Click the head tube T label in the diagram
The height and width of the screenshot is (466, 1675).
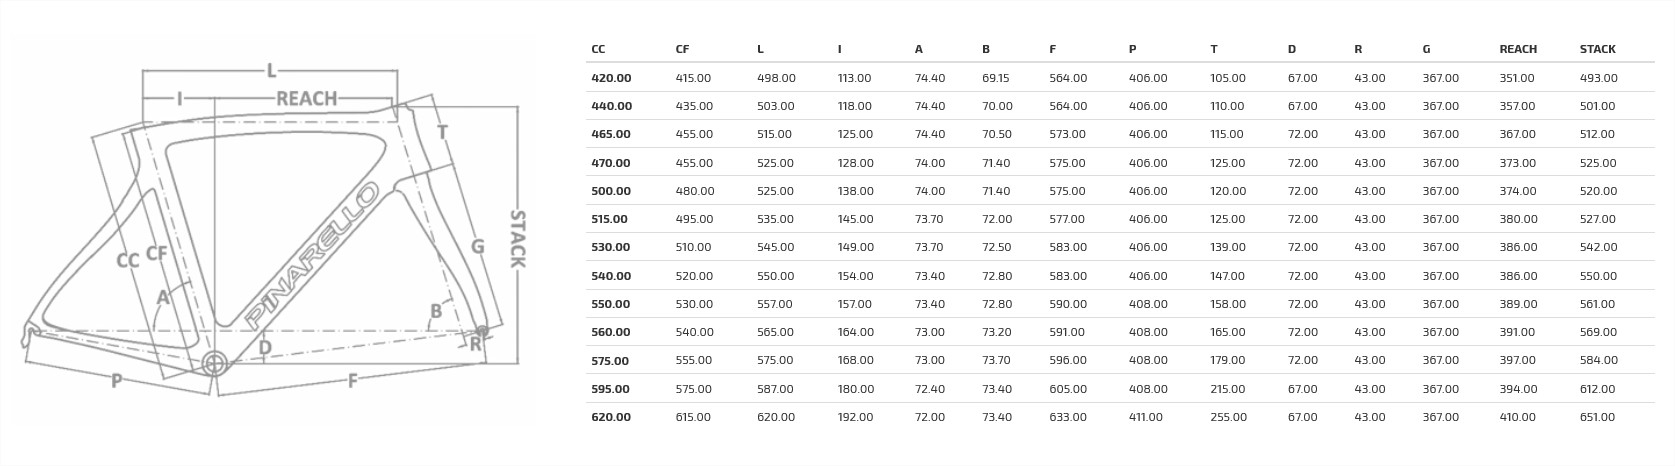click(442, 132)
